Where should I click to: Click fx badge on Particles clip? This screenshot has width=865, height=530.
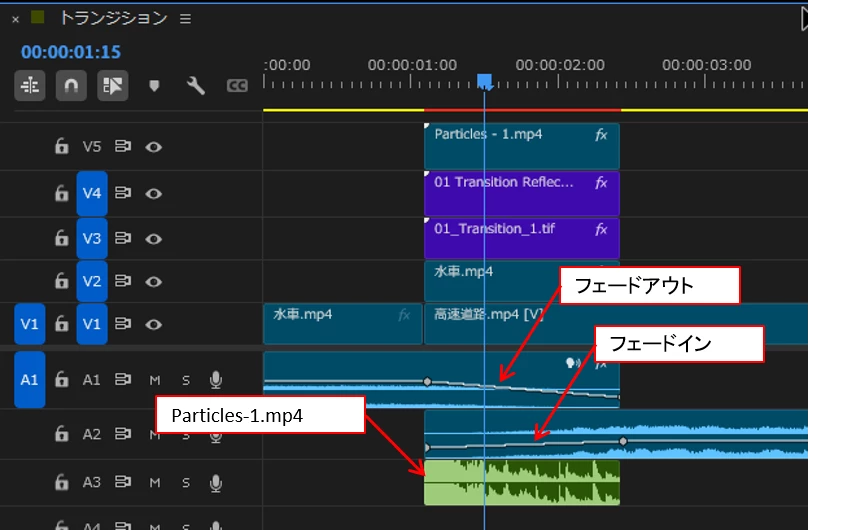[x=601, y=135]
